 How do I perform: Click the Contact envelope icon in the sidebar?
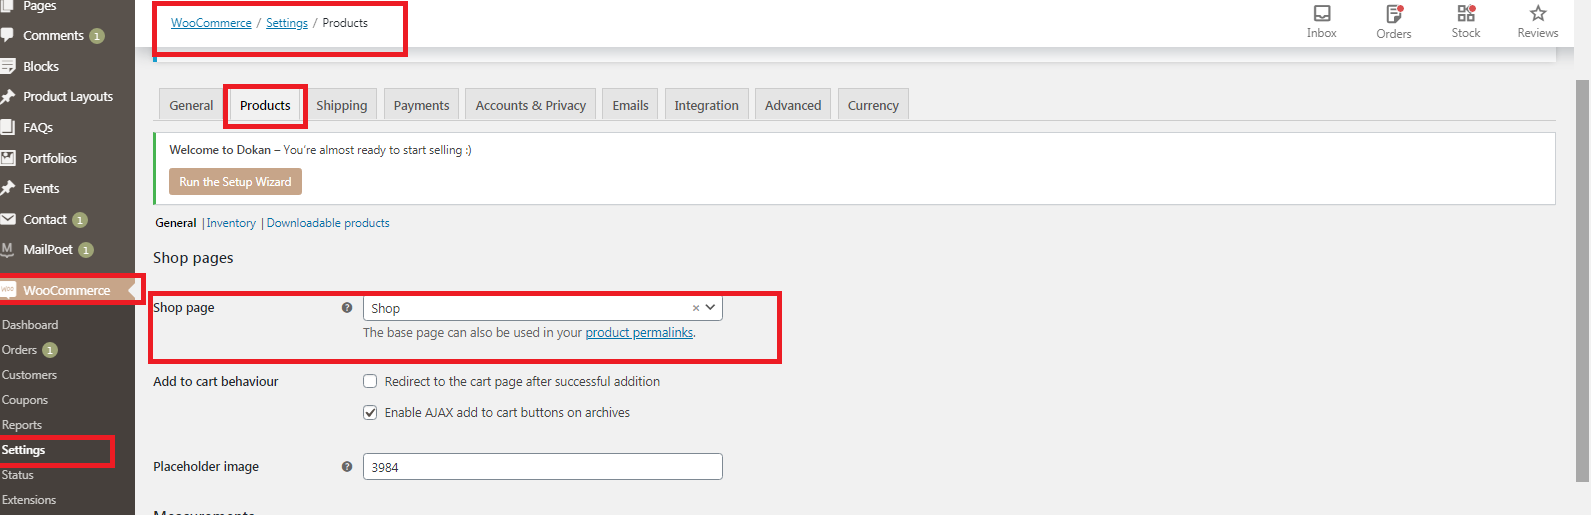tap(8, 219)
